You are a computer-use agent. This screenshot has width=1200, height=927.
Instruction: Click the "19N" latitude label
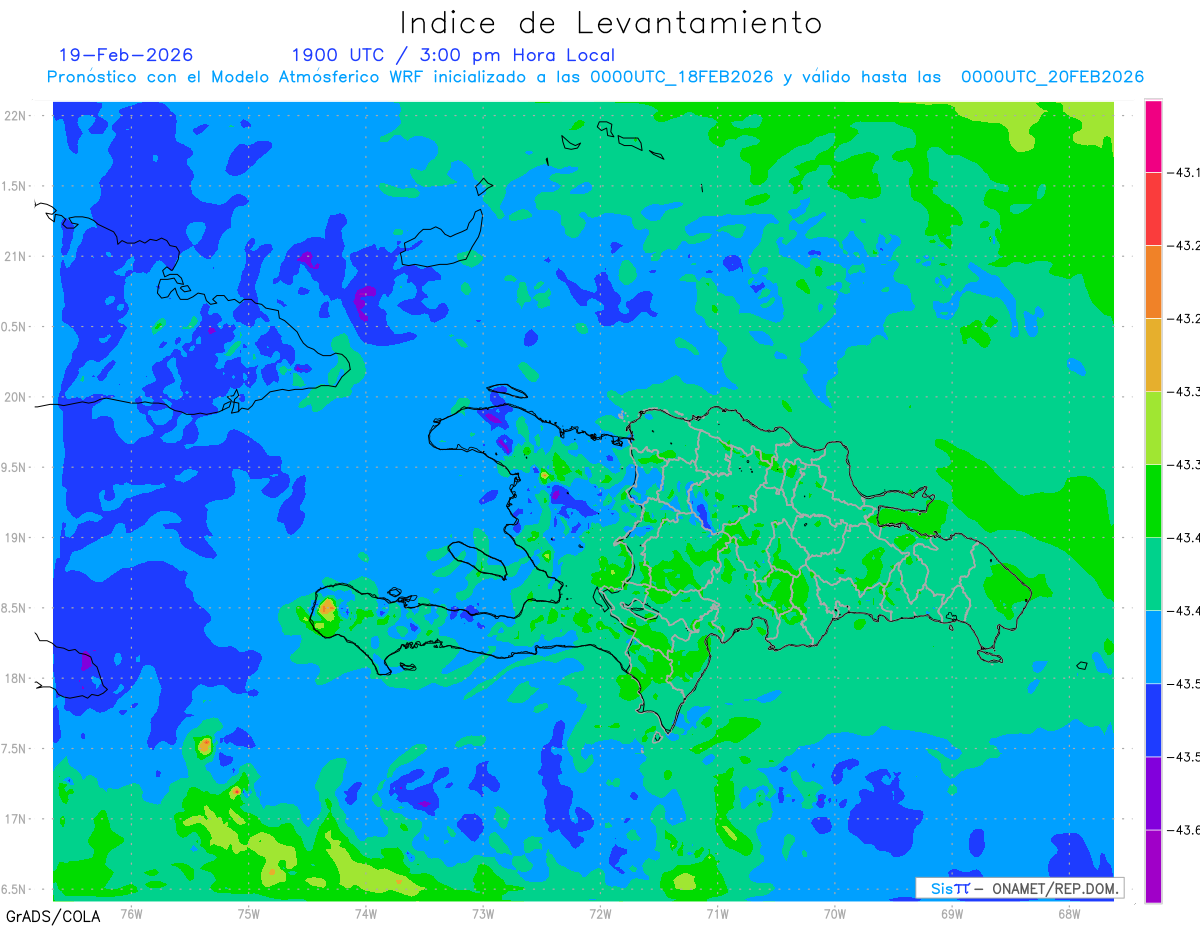(16, 538)
